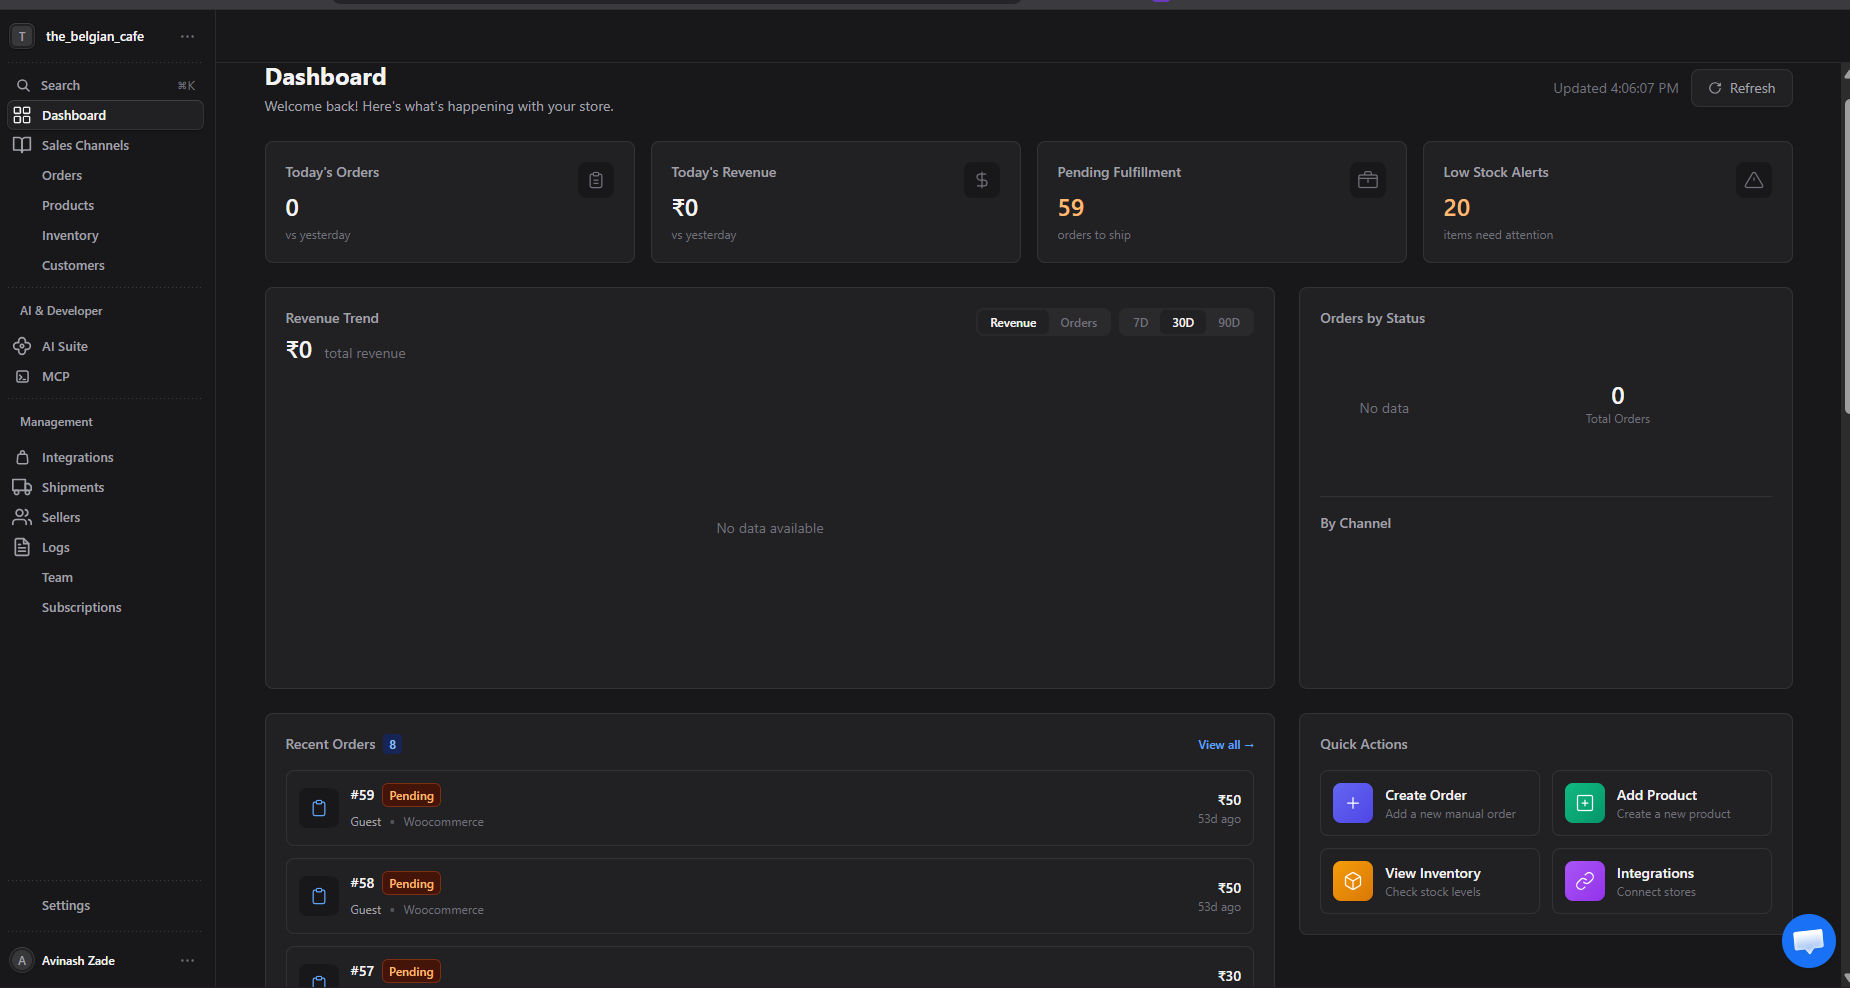Select the 7D time range
This screenshot has width=1850, height=988.
pyautogui.click(x=1140, y=323)
